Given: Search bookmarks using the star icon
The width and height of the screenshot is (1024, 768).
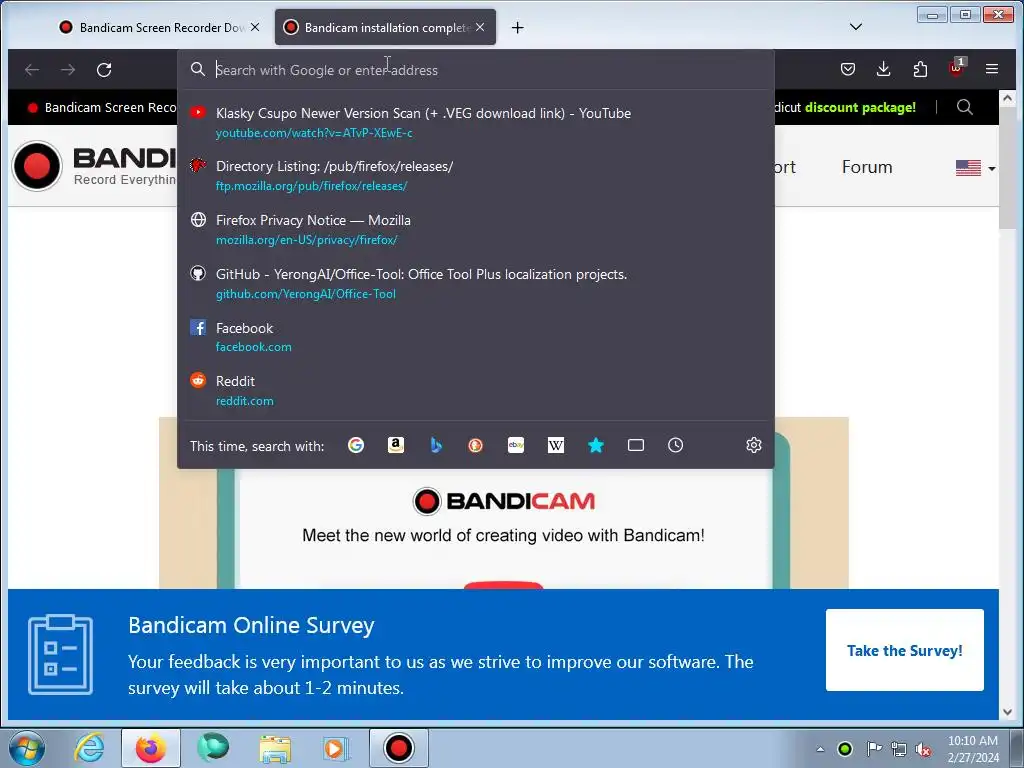Looking at the screenshot, I should coord(596,445).
